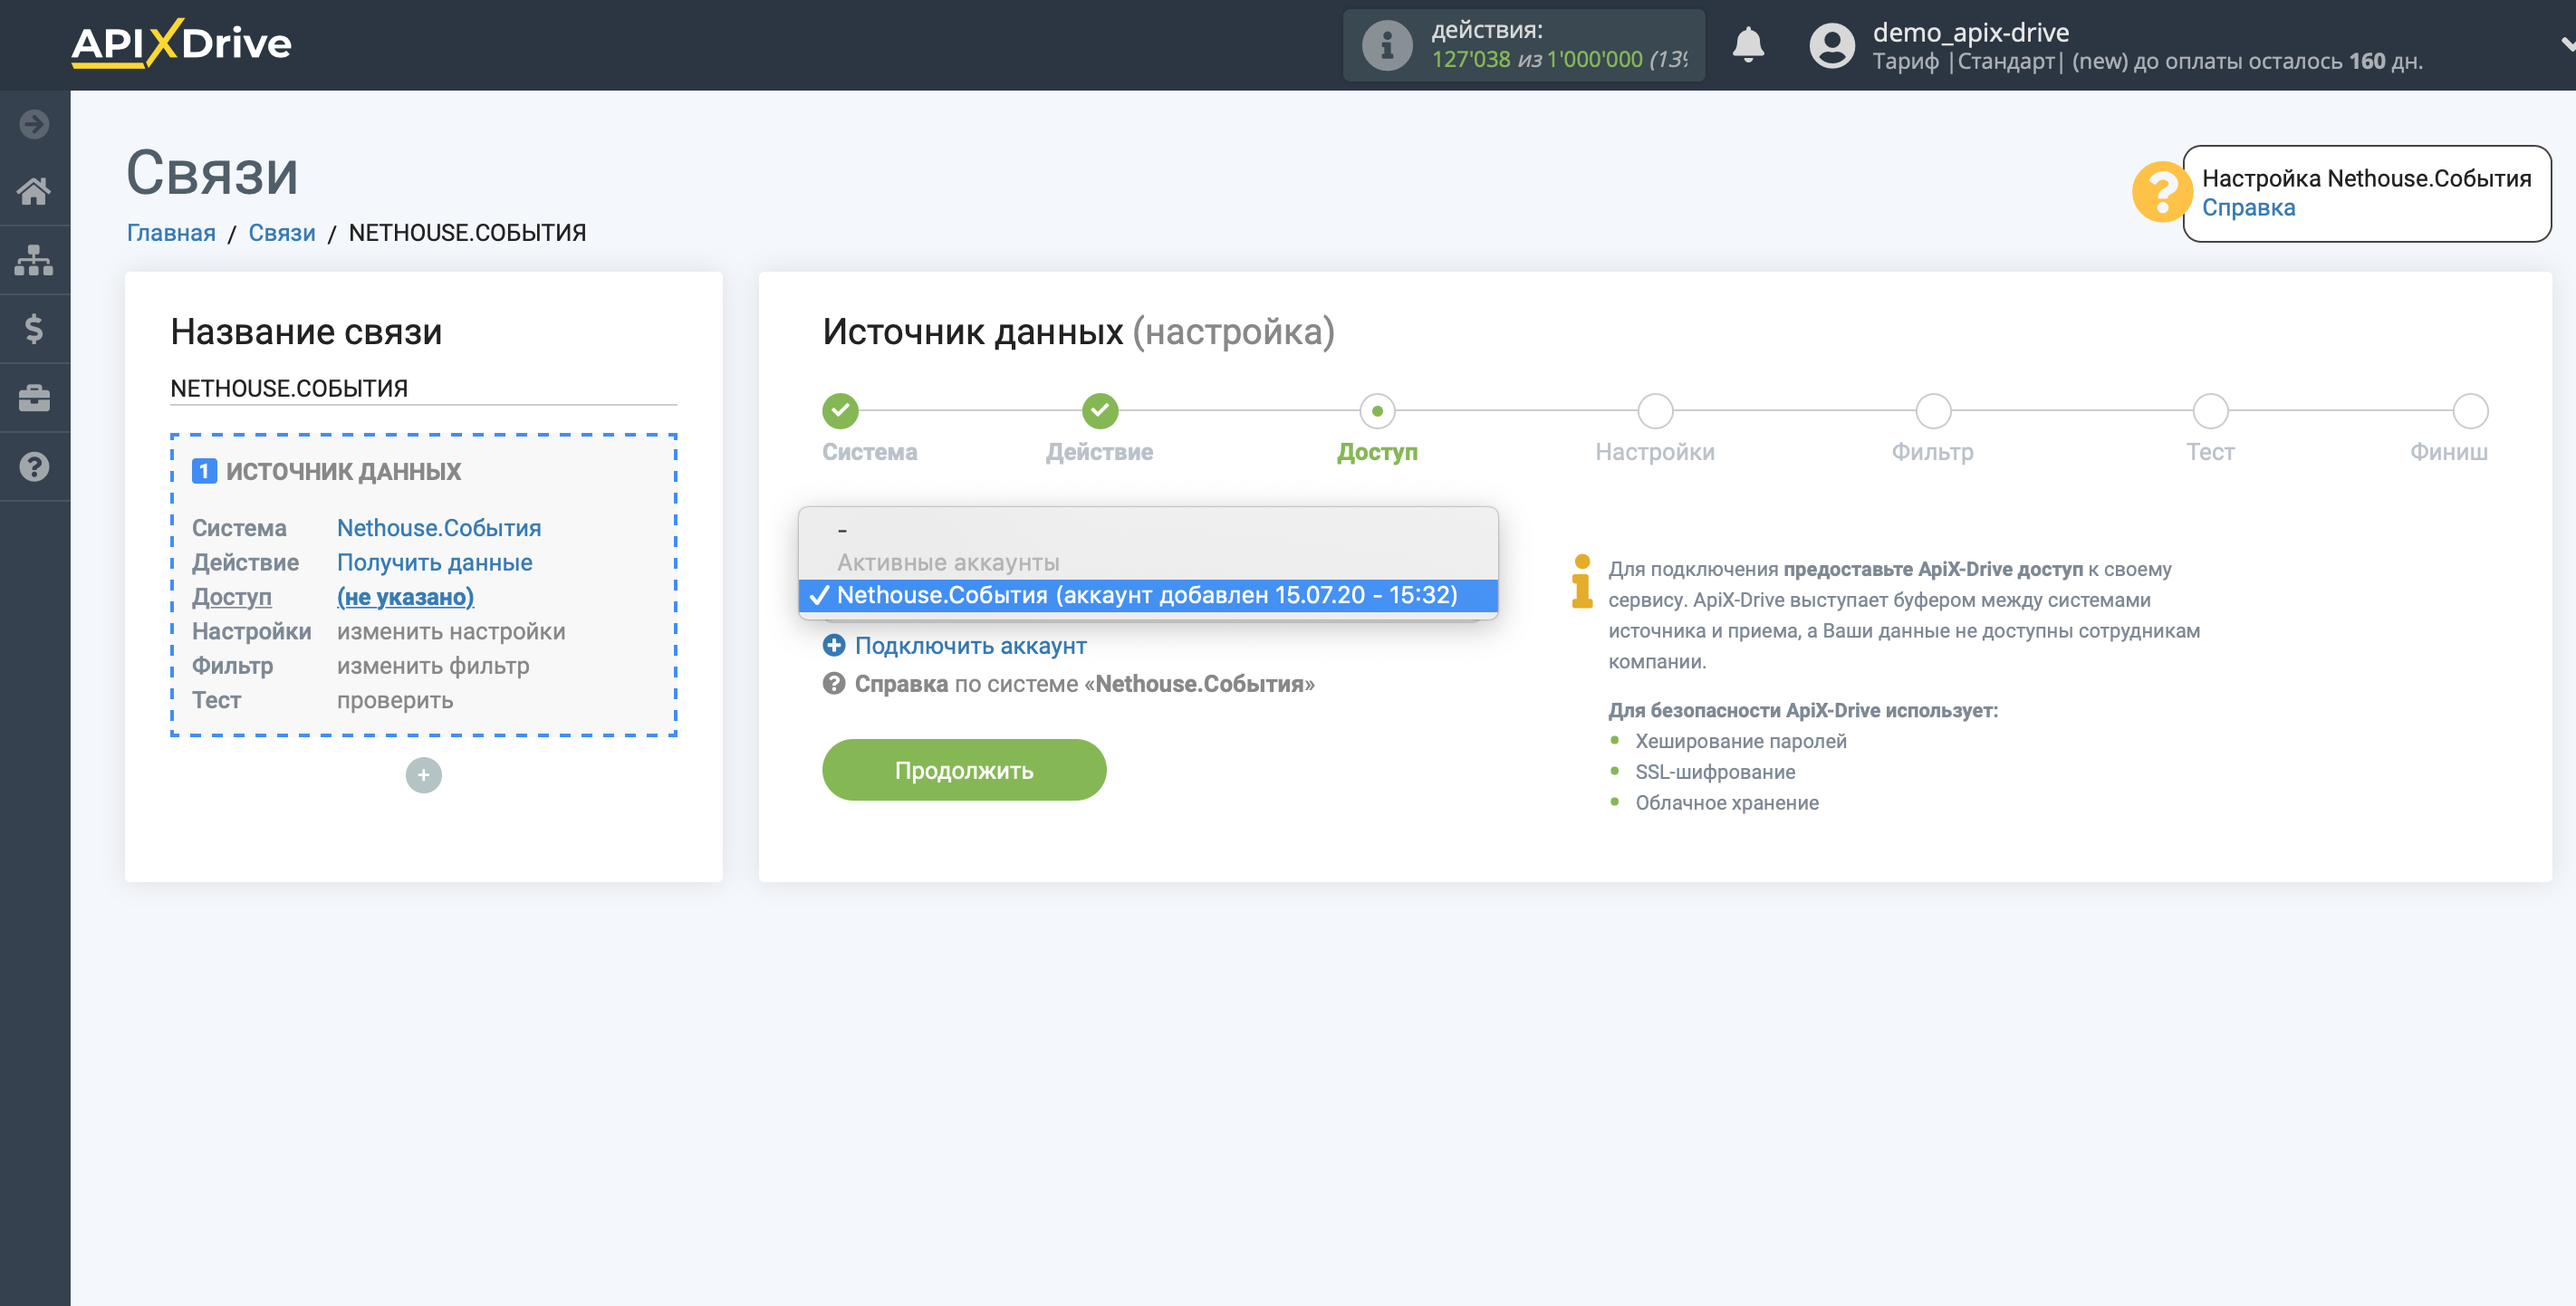Open briefcase icon in sidebar
Viewport: 2576px width, 1306px height.
[x=34, y=398]
